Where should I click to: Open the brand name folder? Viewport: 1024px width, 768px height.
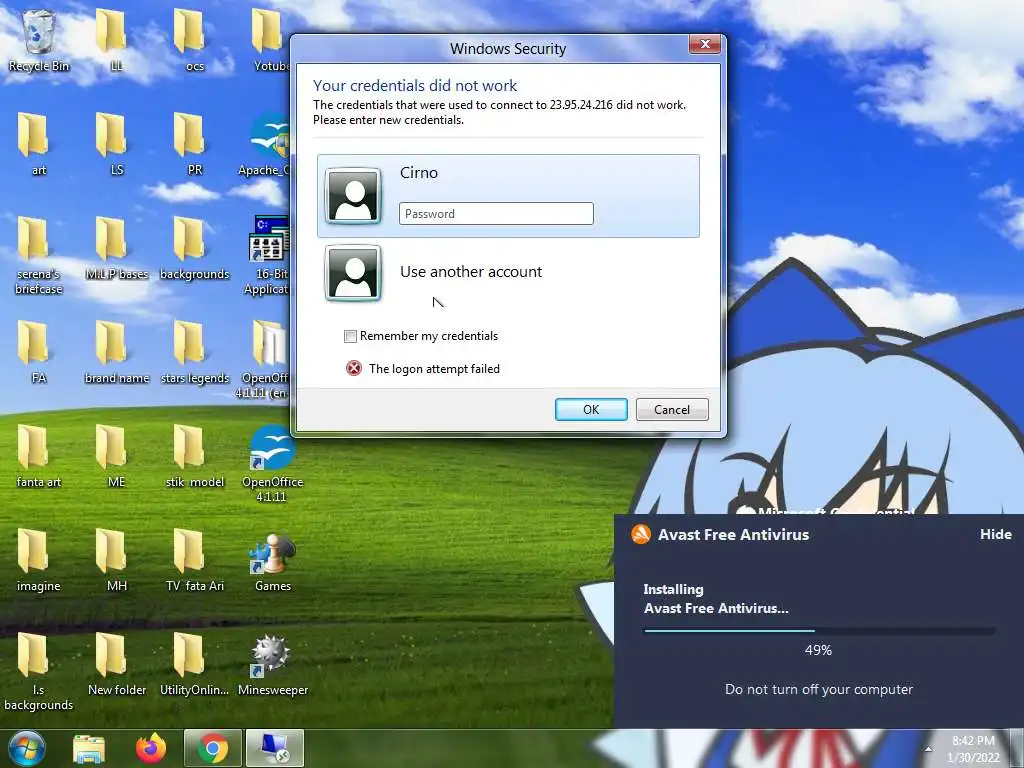(x=116, y=351)
